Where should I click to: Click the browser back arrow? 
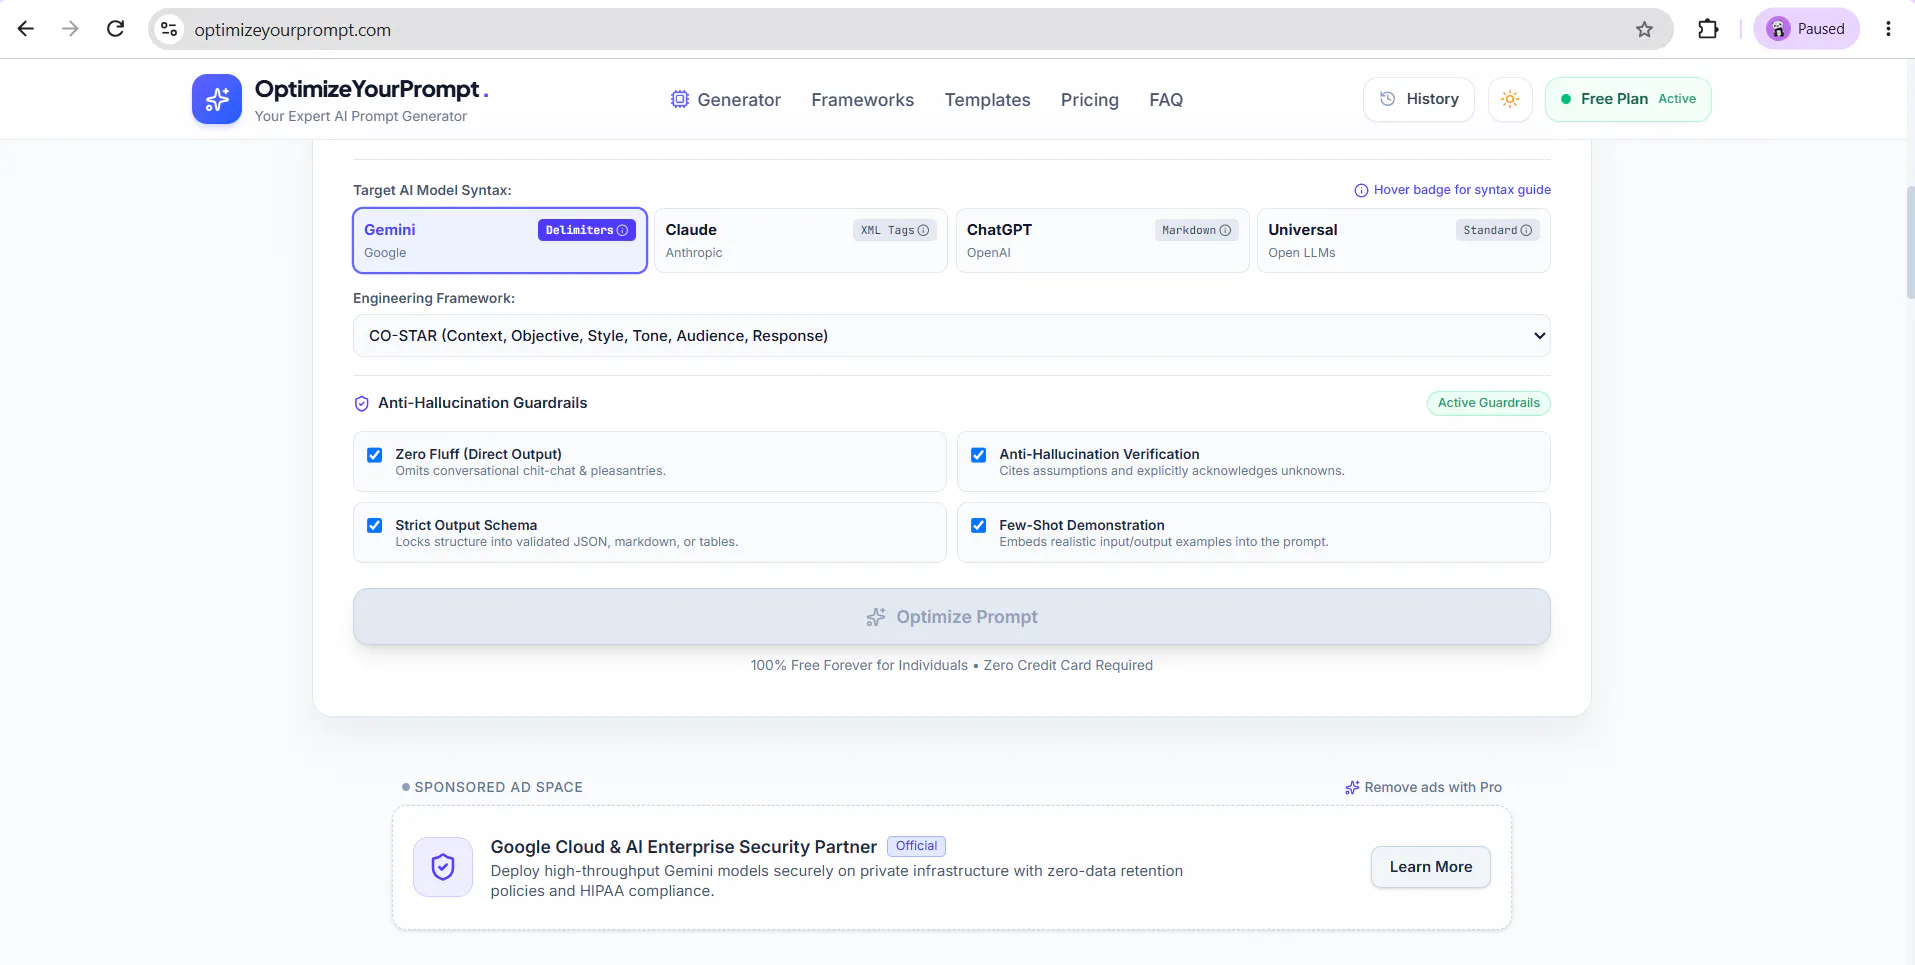(x=26, y=29)
